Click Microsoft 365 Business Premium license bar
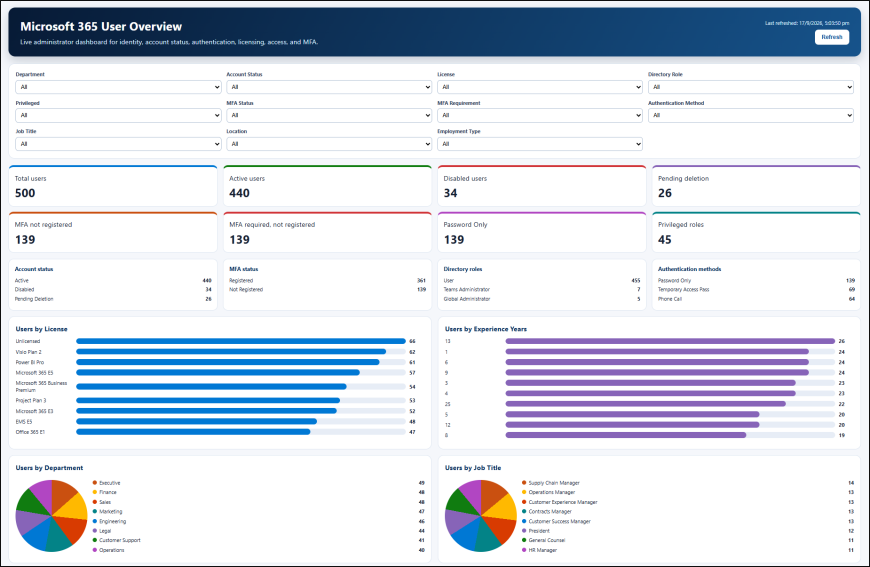870x567 pixels. click(211, 387)
